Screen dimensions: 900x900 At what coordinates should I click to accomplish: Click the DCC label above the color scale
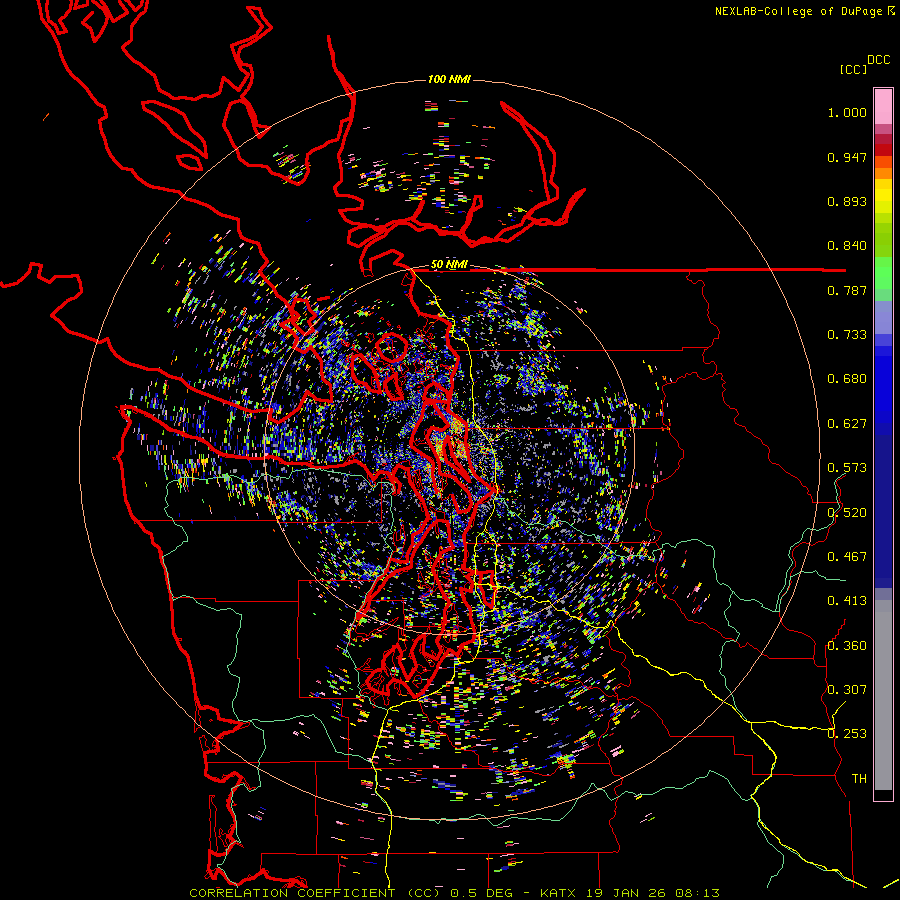(879, 60)
